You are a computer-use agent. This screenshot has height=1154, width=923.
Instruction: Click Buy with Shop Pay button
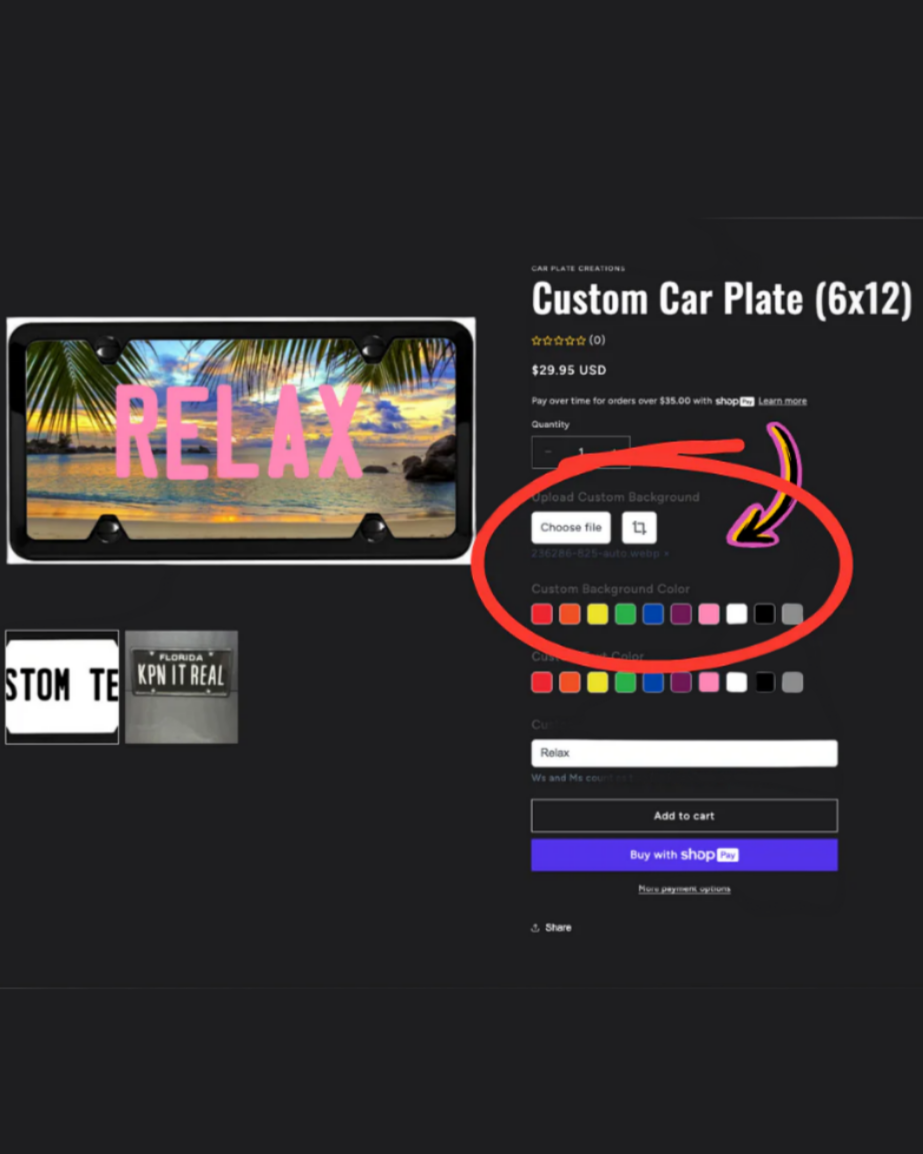(684, 855)
